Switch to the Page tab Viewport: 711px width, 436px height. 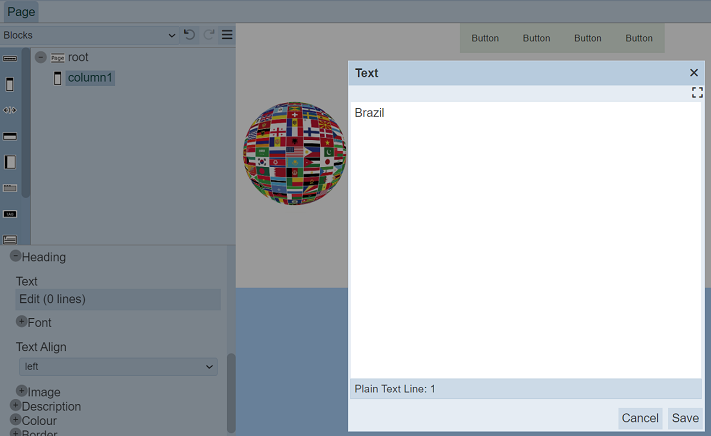coord(21,11)
